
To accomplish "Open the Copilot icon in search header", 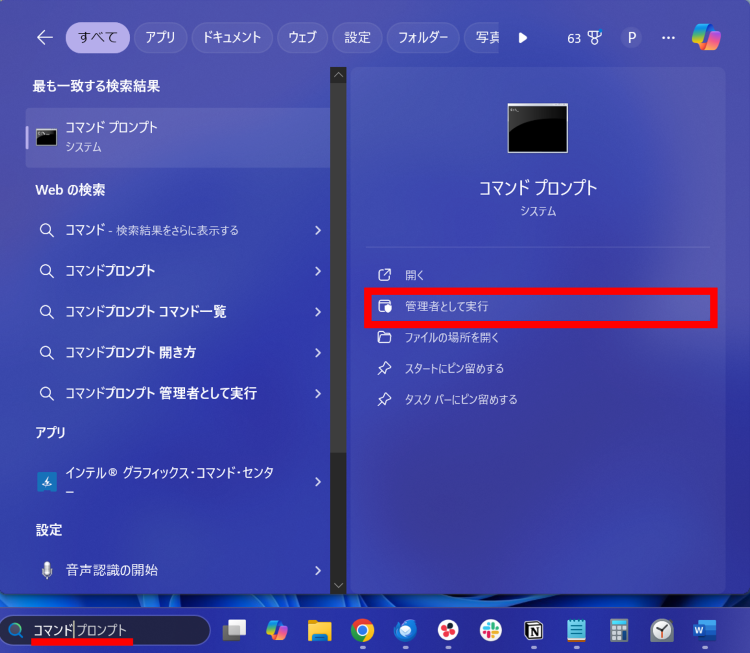I will click(706, 37).
